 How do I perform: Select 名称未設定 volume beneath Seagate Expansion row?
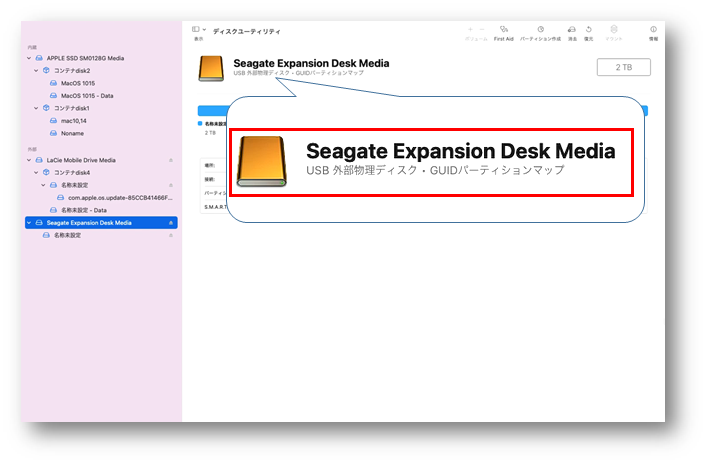(68, 235)
